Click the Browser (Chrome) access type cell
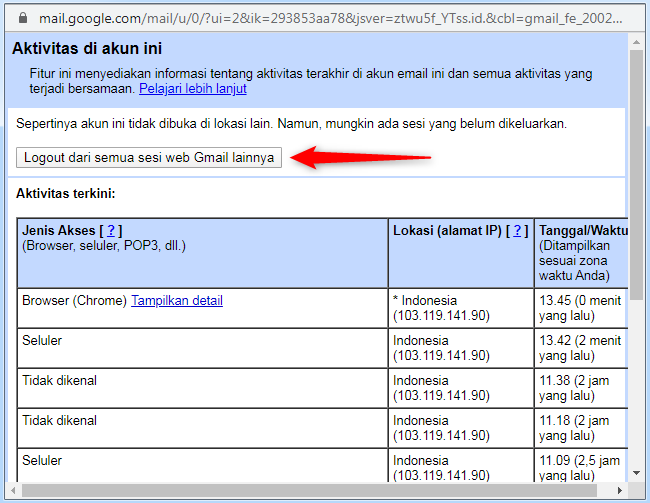This screenshot has height=503, width=650. tap(203, 308)
